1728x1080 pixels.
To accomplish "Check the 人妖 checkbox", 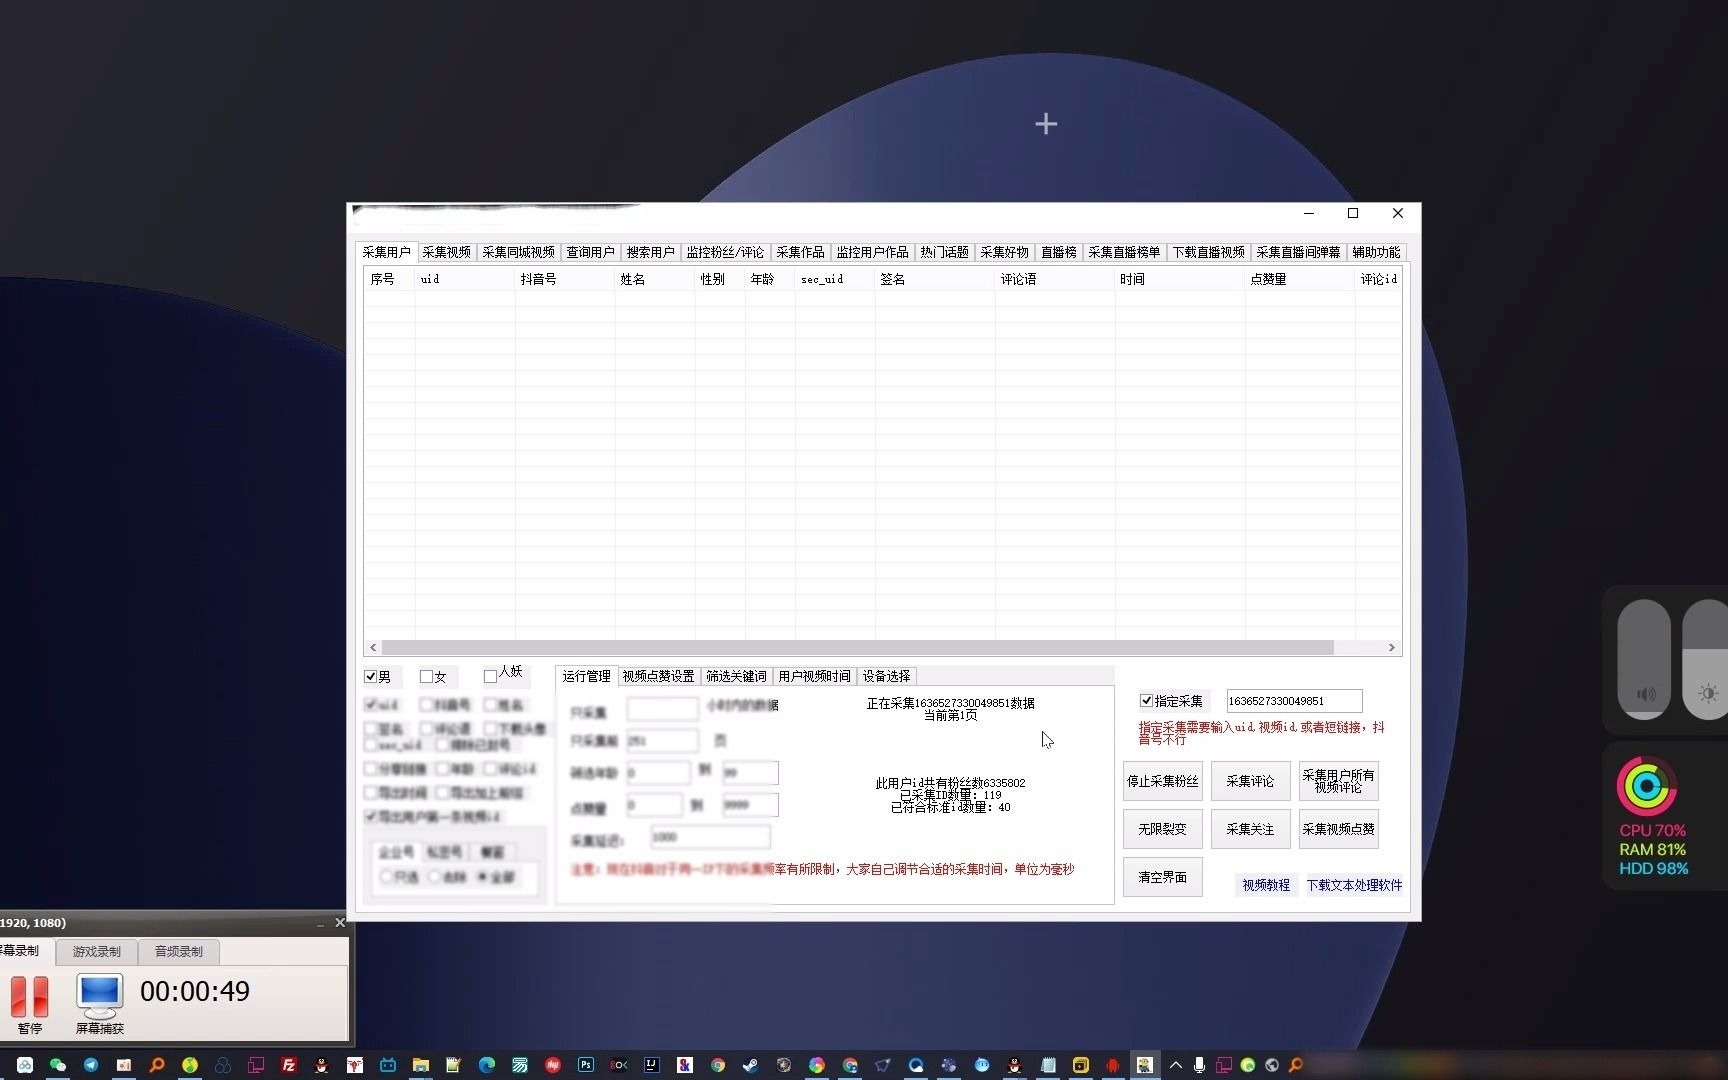I will [490, 677].
